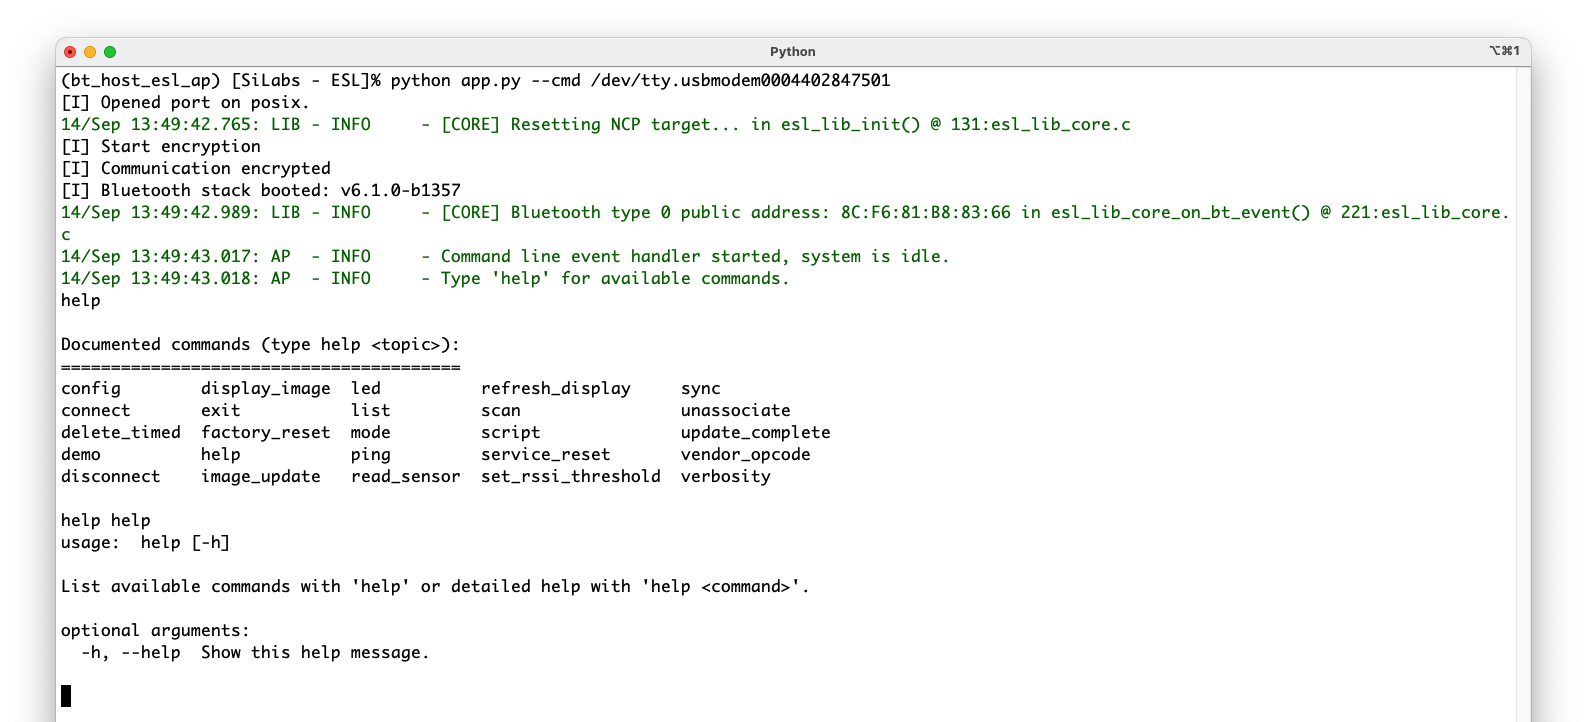Select the factory_reset command entry
The width and height of the screenshot is (1586, 722).
pos(266,432)
